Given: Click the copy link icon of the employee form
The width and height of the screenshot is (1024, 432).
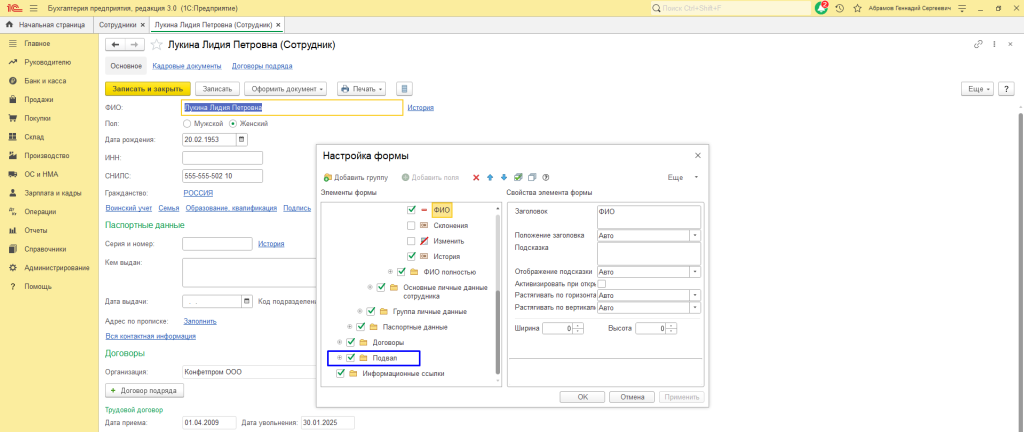Looking at the screenshot, I should click(x=978, y=45).
